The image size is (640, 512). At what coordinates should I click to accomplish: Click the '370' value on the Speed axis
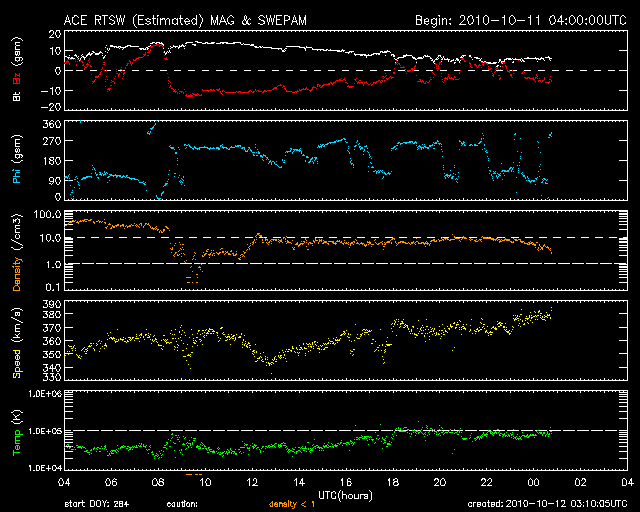tap(52, 328)
